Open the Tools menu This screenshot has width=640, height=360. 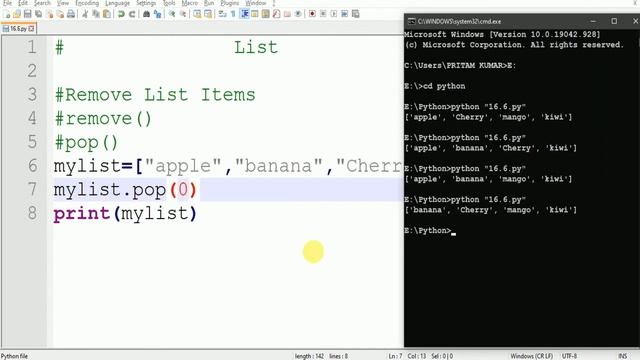169,3
